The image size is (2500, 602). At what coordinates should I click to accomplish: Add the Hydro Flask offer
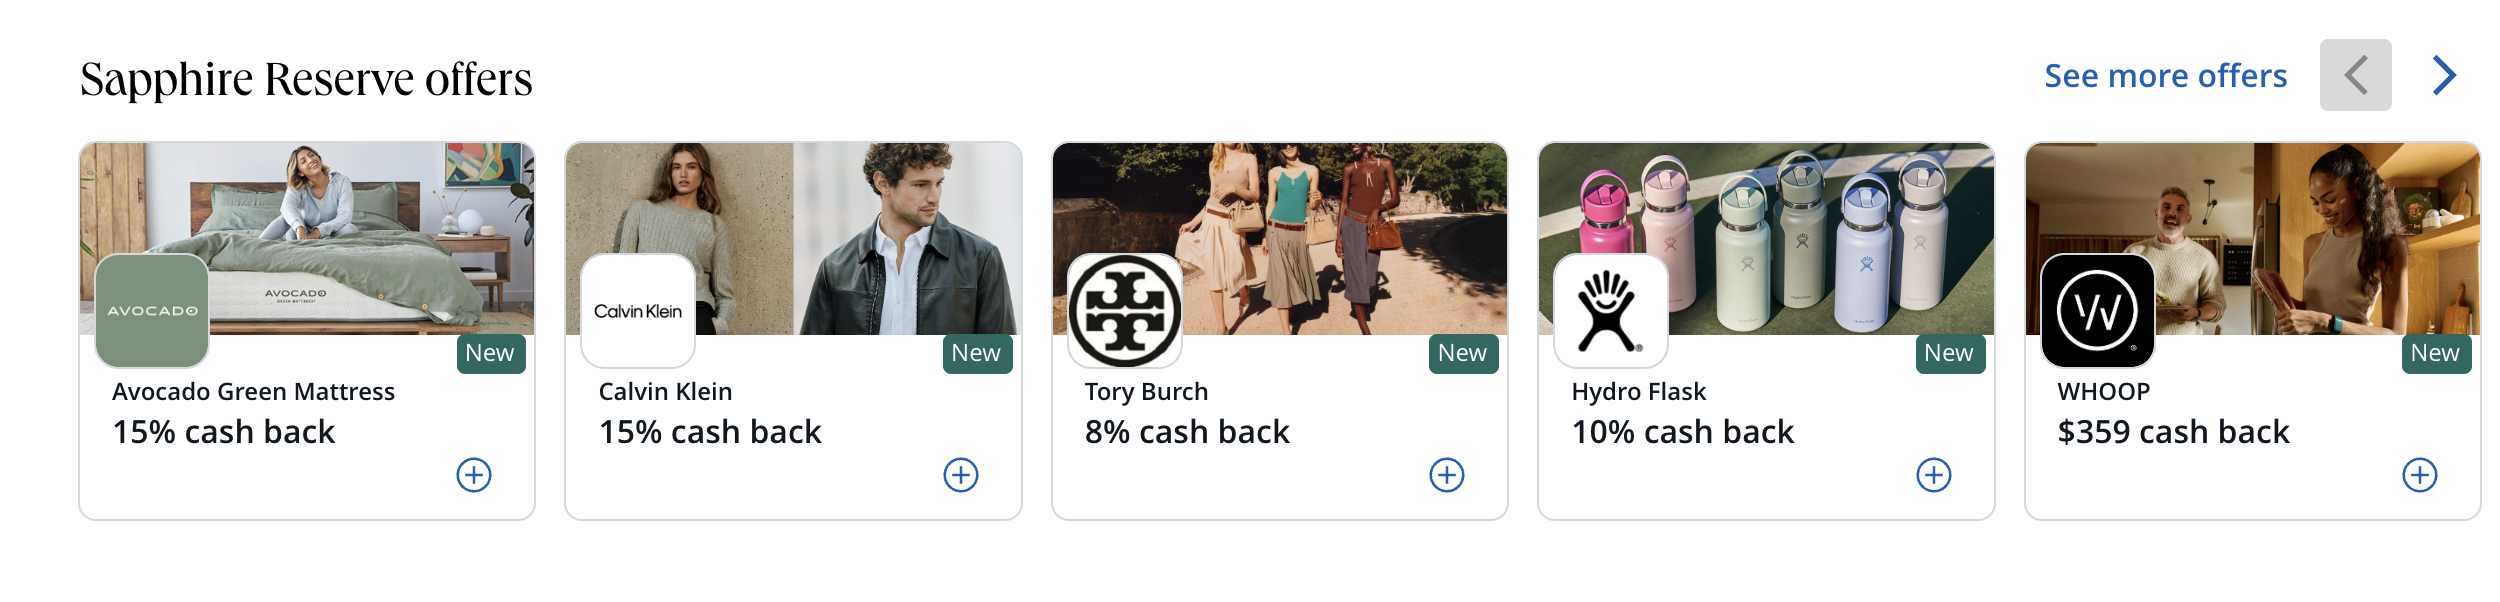1933,475
